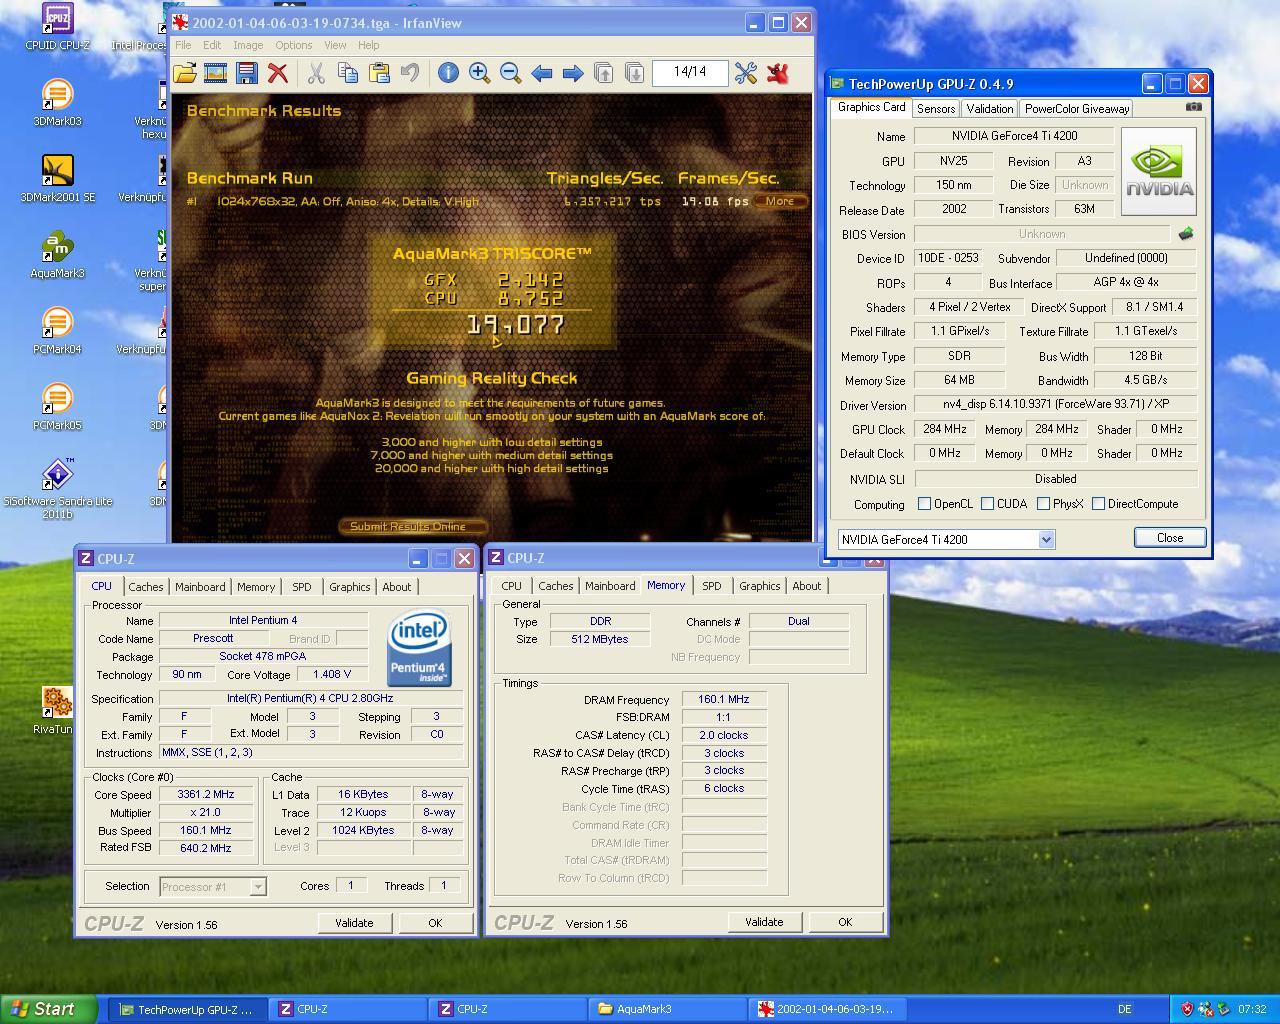
Task: Open the Options menu in IrfanView
Action: [294, 45]
